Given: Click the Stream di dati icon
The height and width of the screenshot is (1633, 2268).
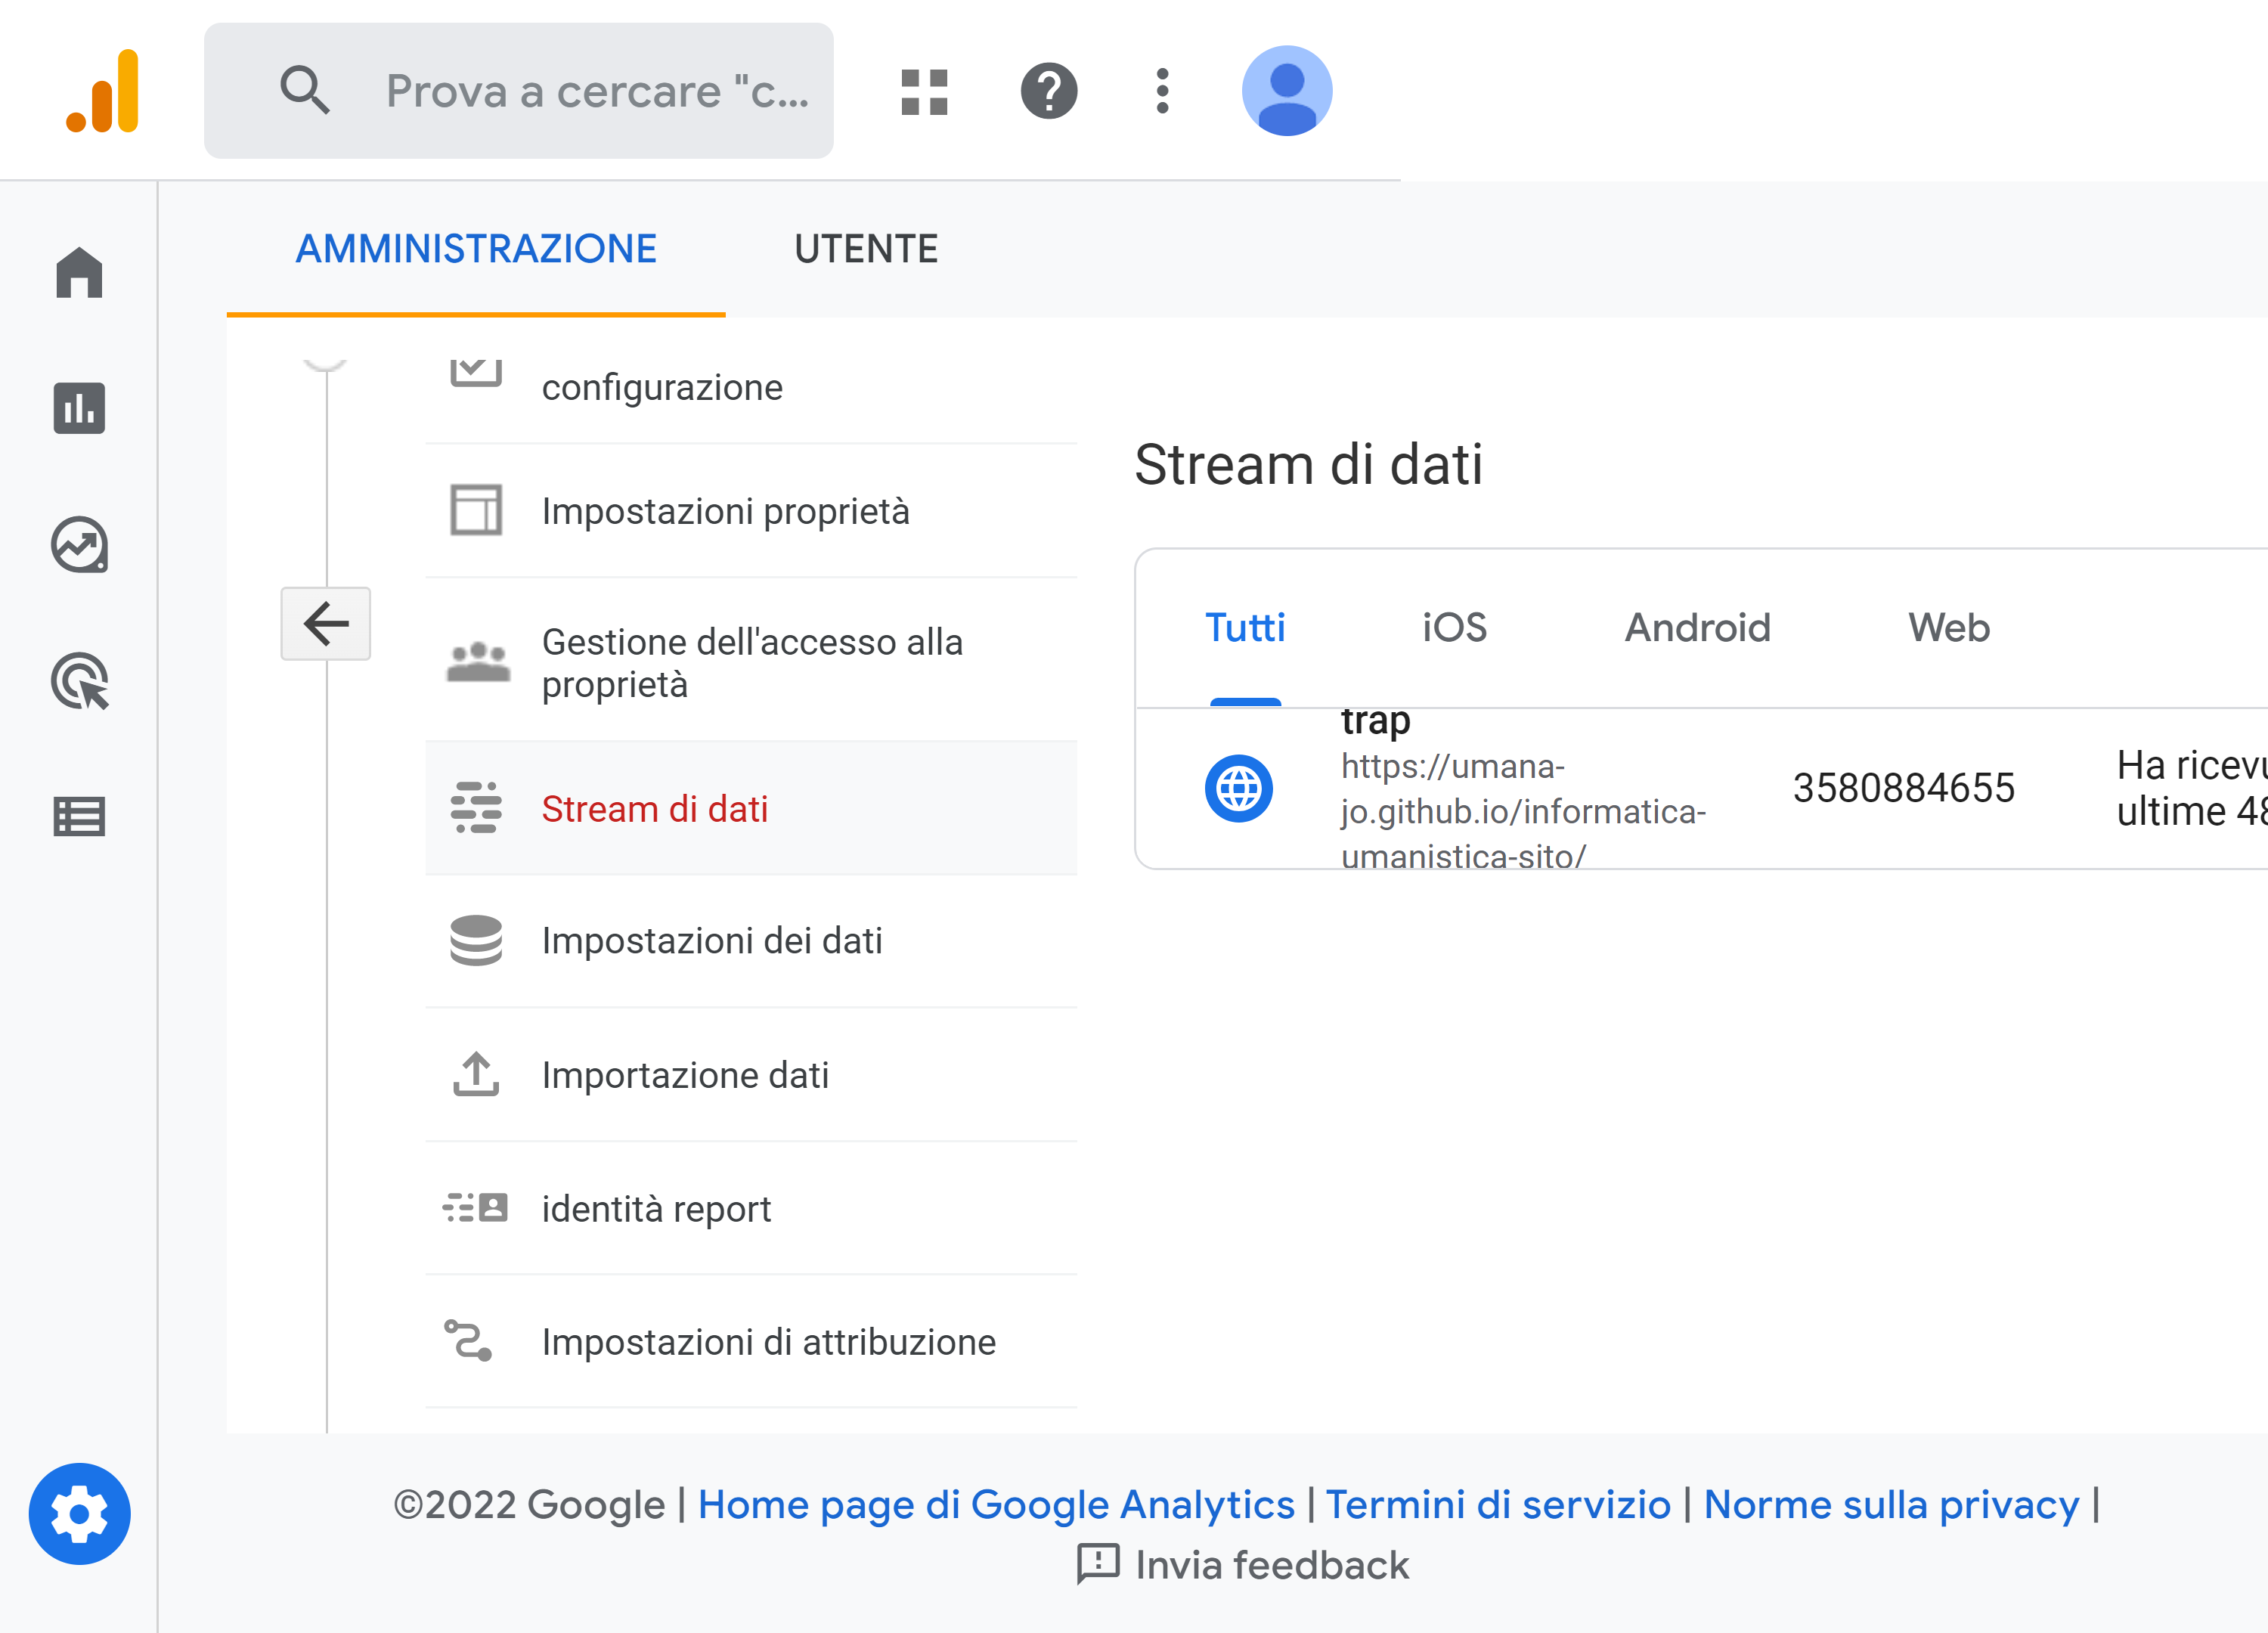Looking at the screenshot, I should click(476, 808).
